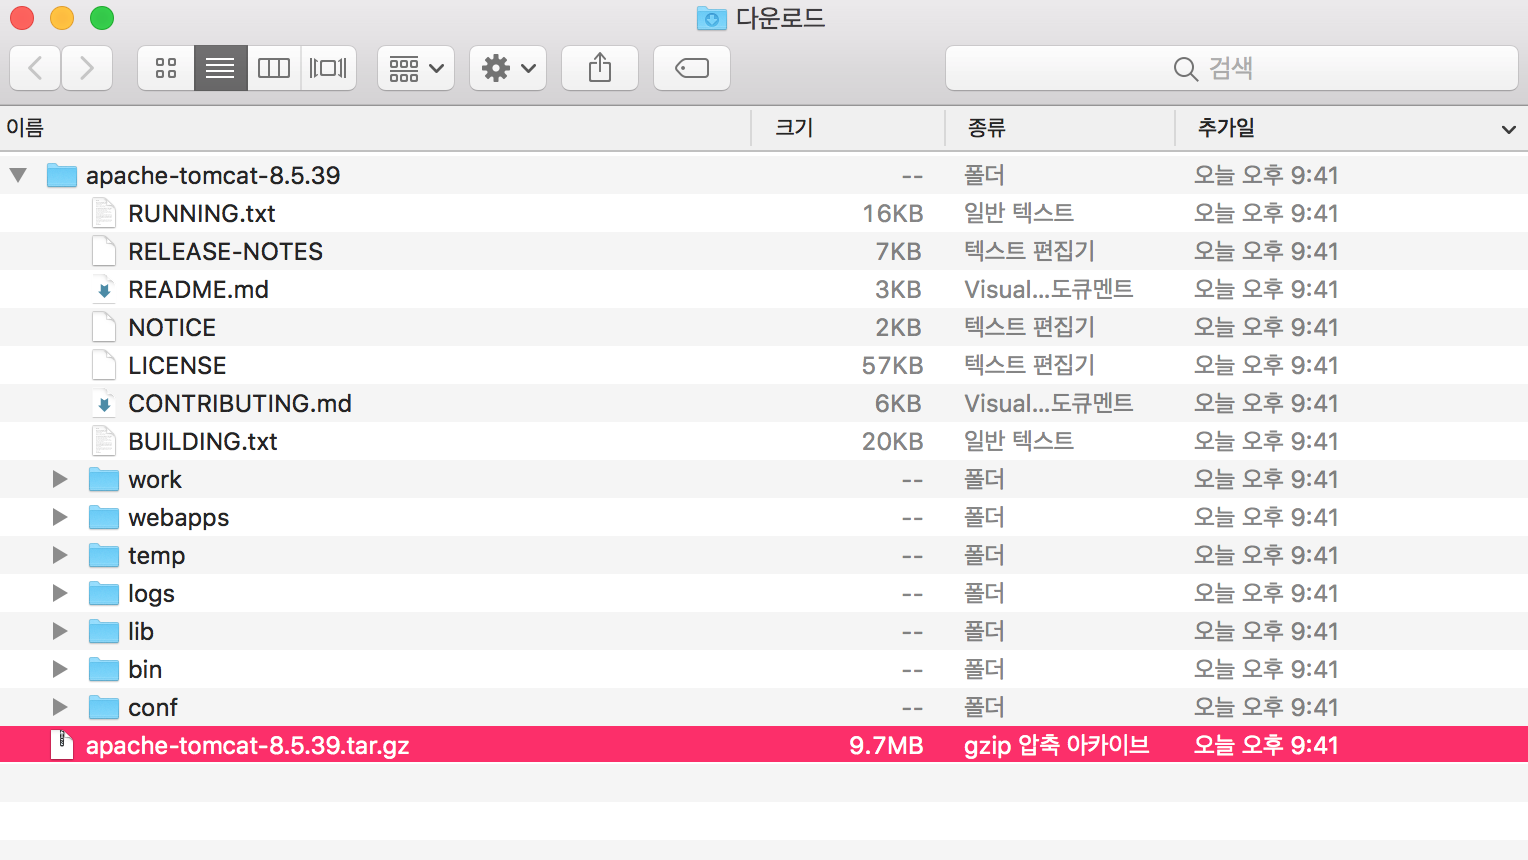The image size is (1528, 860).
Task: Go forward with the right arrow button
Action: coord(87,68)
